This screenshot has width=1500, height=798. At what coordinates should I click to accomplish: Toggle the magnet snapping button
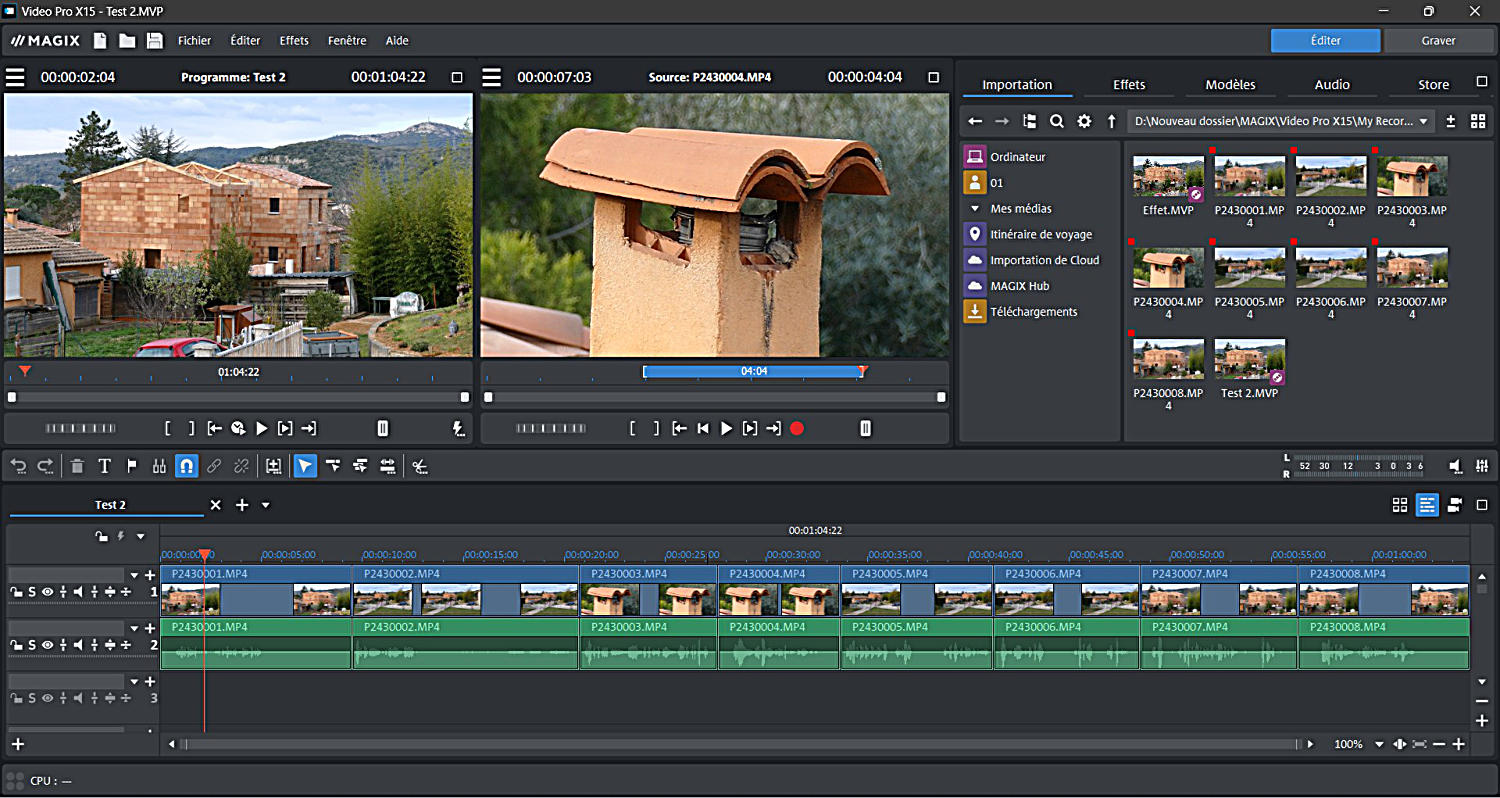point(186,466)
